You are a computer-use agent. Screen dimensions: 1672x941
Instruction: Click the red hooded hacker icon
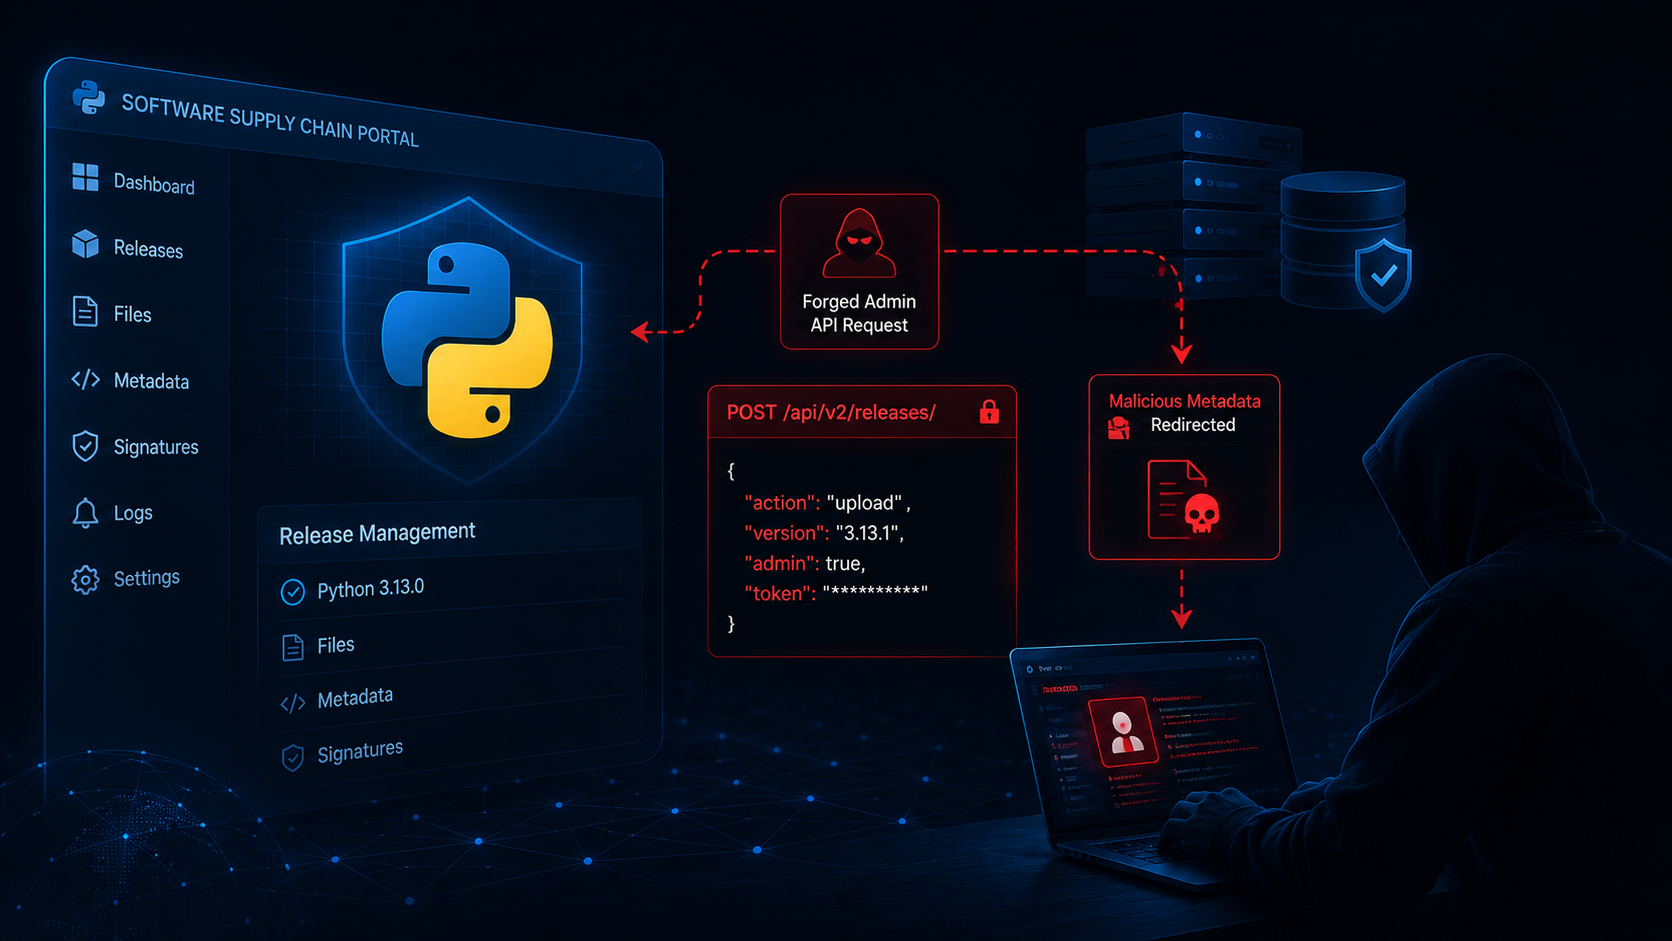[859, 243]
